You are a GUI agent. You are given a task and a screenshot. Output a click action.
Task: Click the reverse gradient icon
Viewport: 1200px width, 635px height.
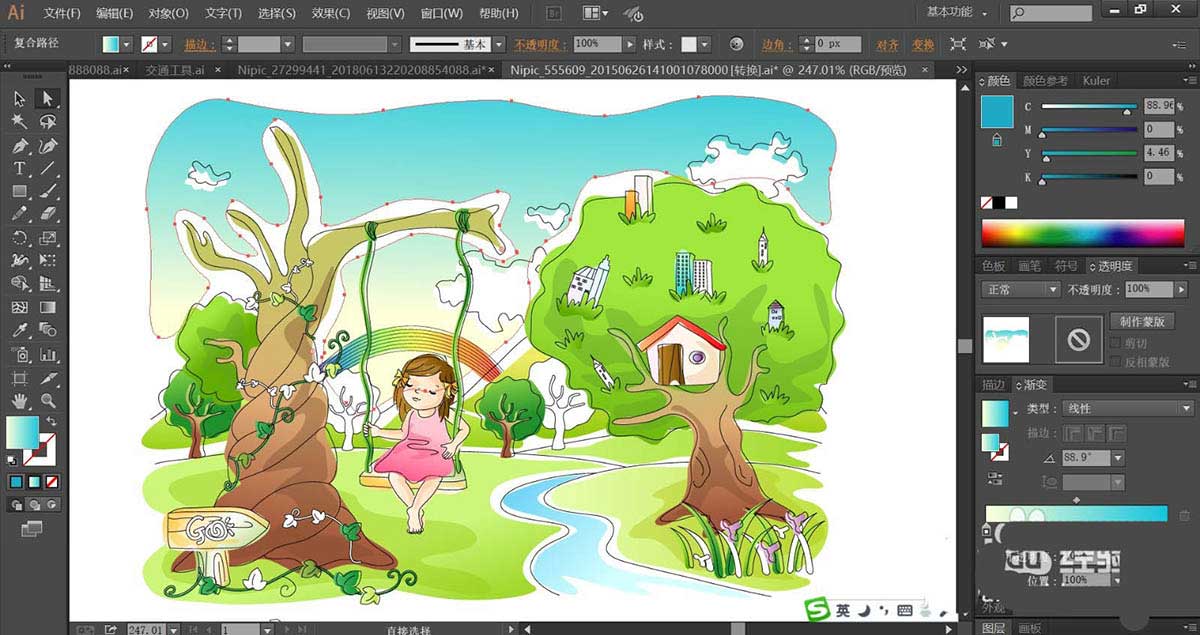click(x=996, y=479)
